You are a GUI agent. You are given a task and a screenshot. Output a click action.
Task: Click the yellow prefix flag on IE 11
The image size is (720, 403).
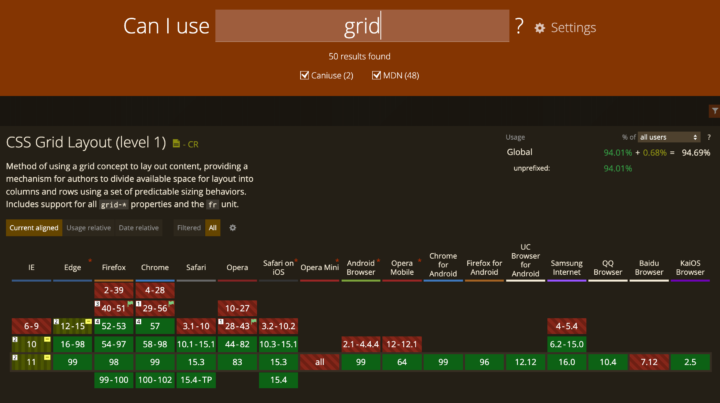coord(47,357)
